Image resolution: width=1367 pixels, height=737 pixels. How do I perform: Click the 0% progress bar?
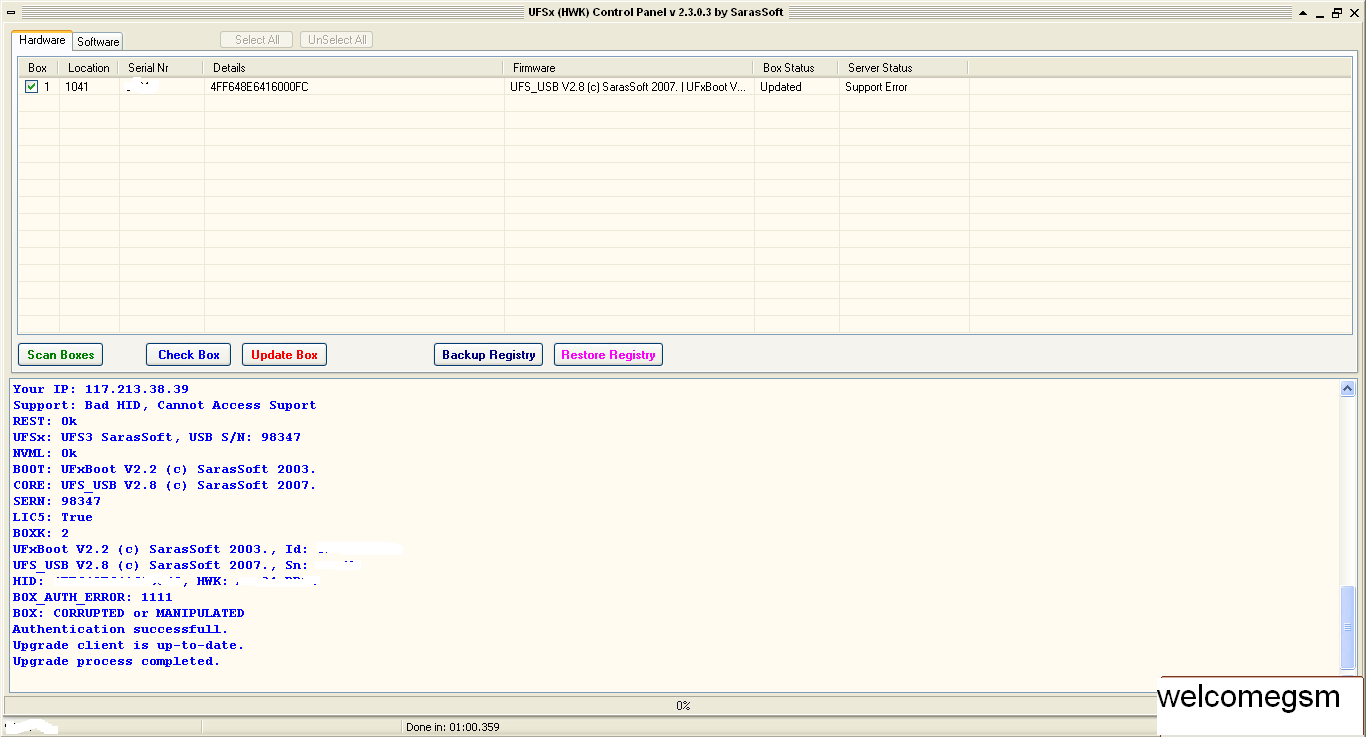(683, 705)
